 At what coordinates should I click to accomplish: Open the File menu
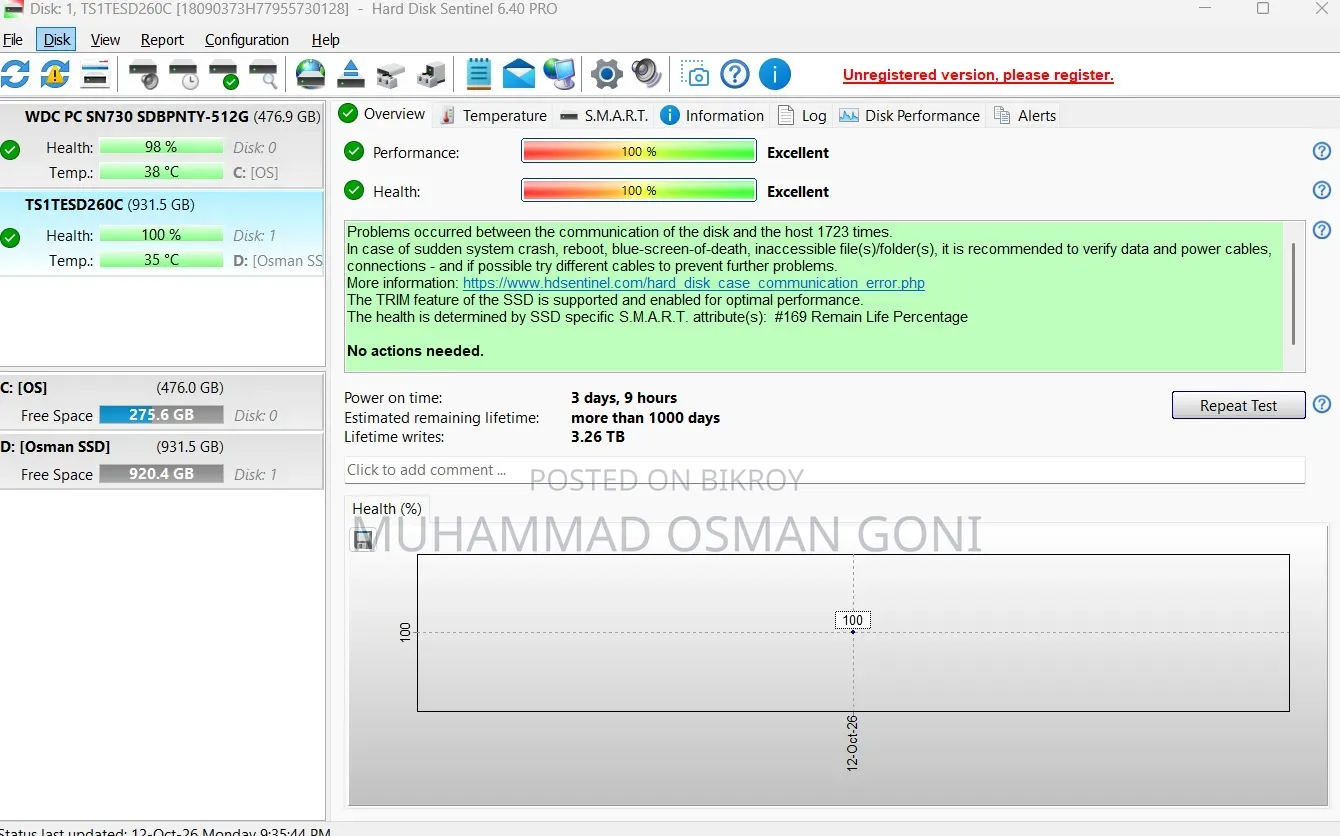point(13,40)
